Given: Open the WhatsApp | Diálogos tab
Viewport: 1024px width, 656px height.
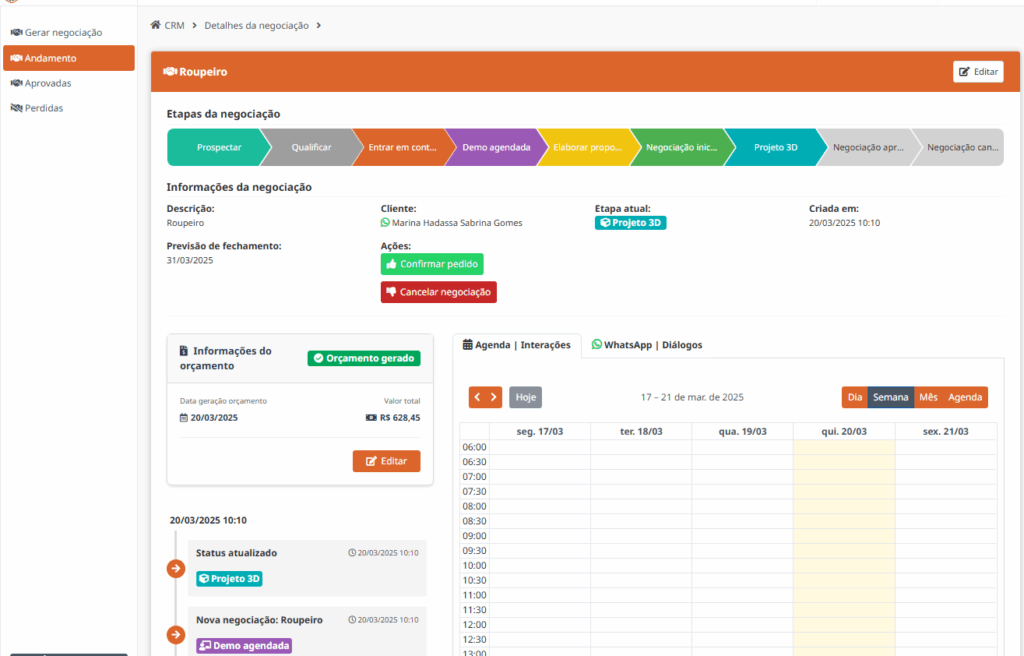Looking at the screenshot, I should pos(647,345).
